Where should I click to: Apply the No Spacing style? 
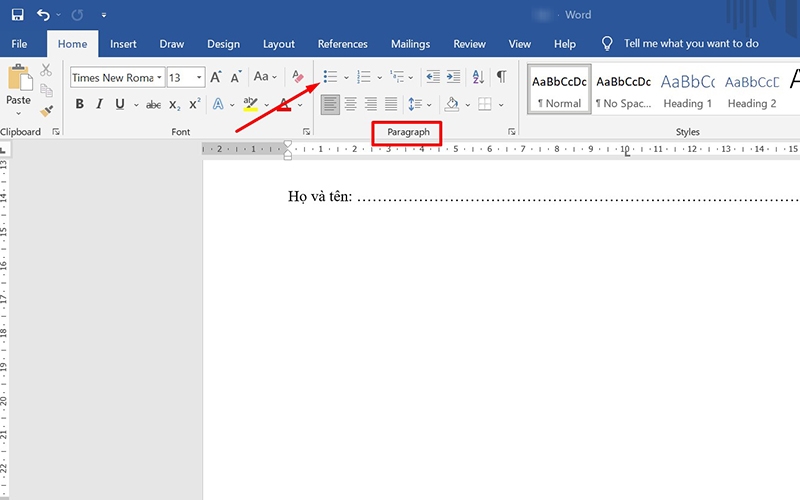point(623,89)
